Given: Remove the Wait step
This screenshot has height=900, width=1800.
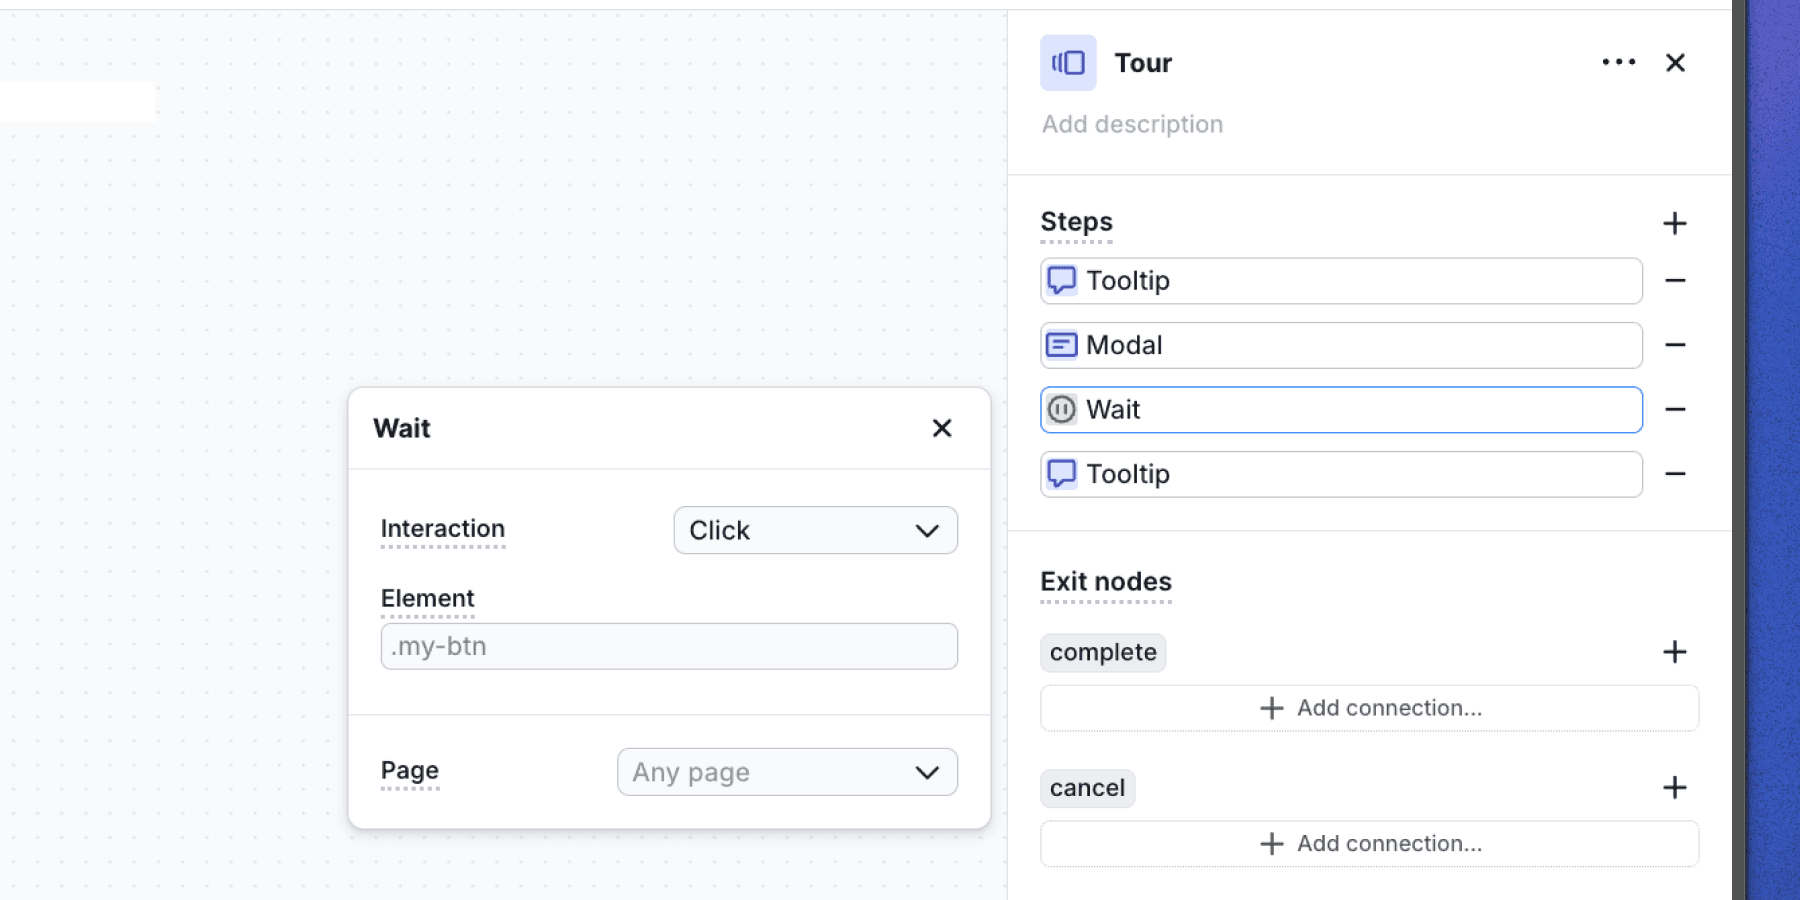Looking at the screenshot, I should (1675, 409).
